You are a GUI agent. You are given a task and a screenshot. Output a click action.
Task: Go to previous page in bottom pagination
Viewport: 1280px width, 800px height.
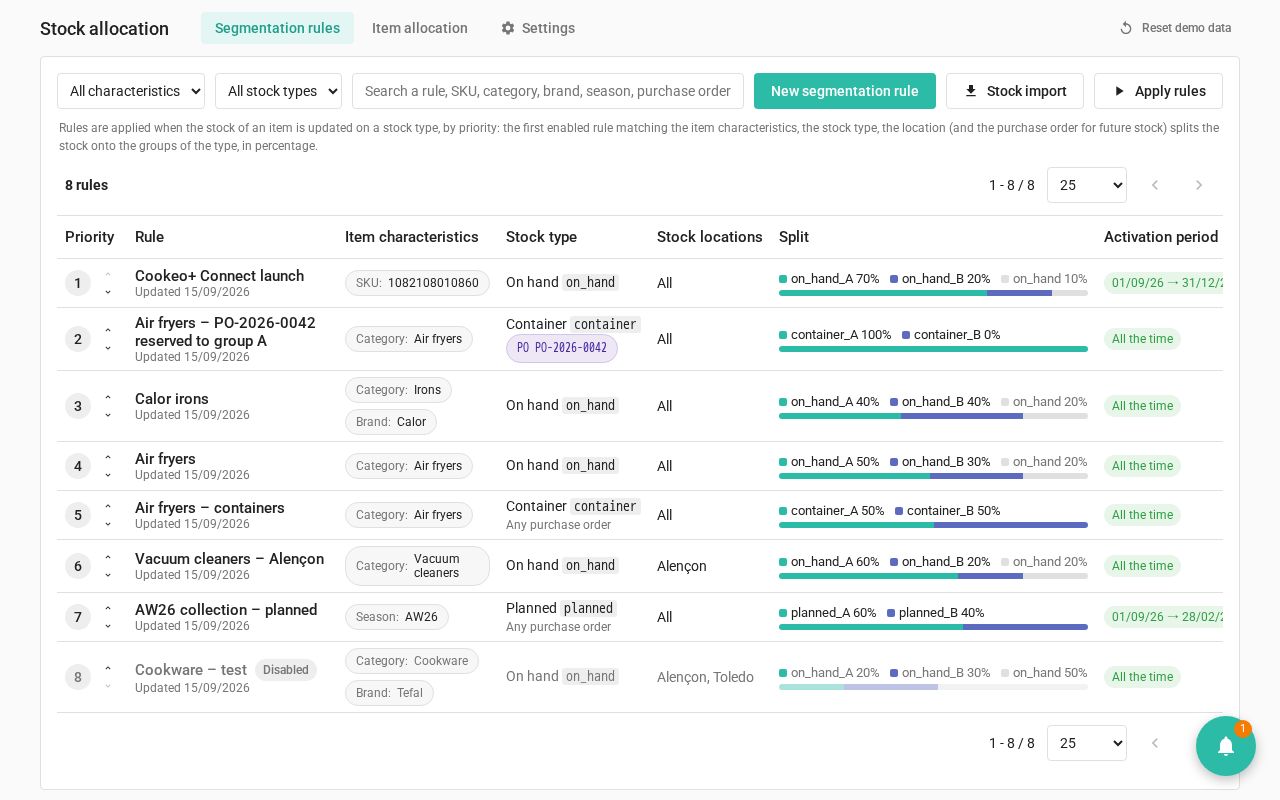click(1155, 743)
